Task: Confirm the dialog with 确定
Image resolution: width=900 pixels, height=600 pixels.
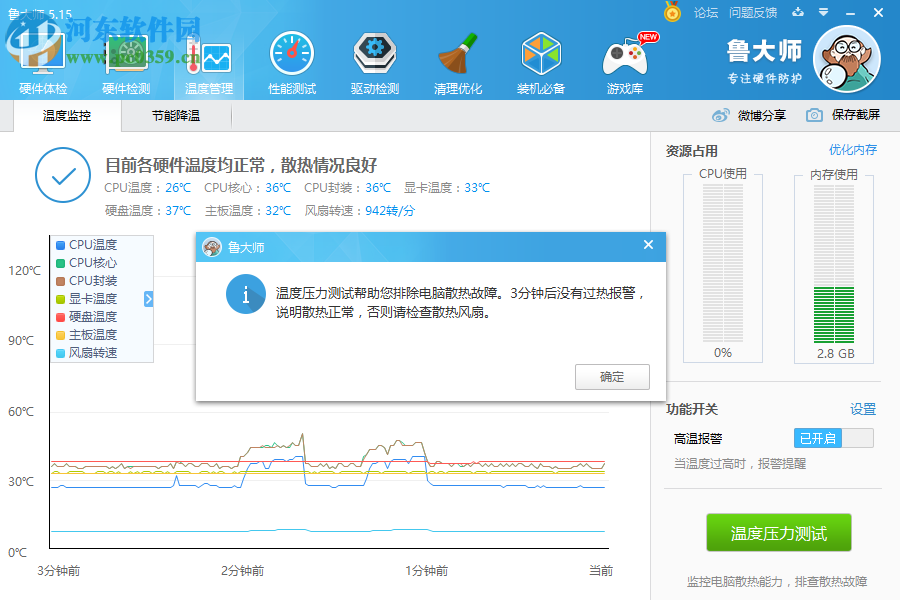Action: tap(611, 377)
